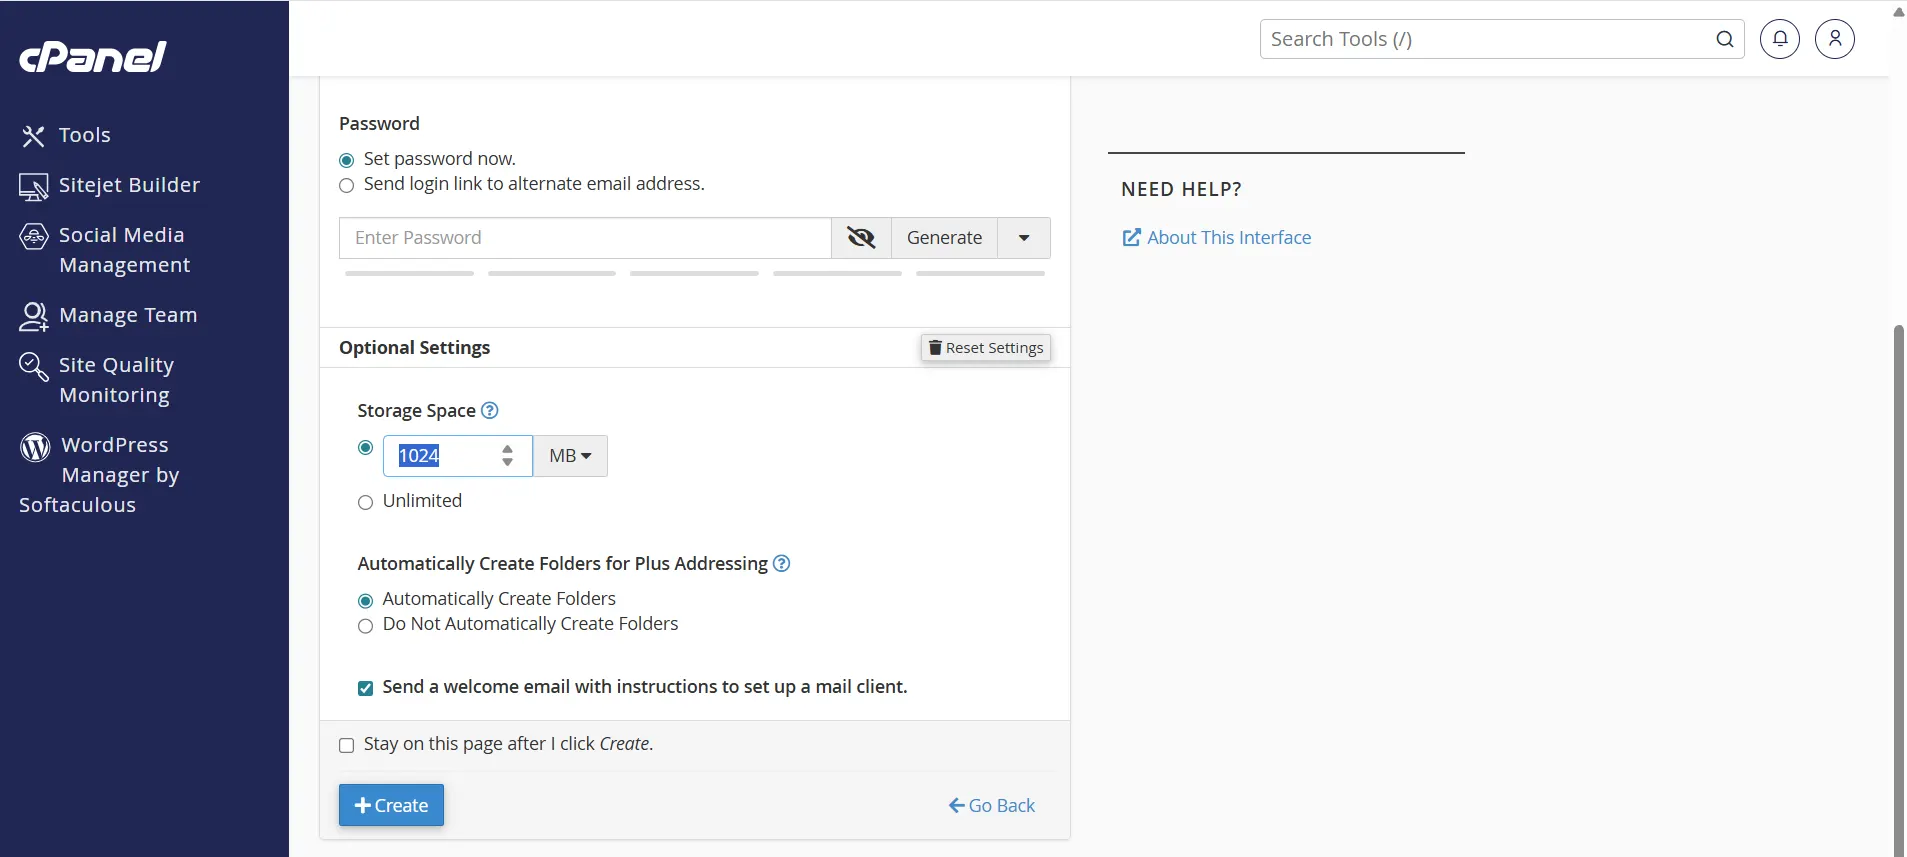Generate a random password

pyautogui.click(x=944, y=238)
